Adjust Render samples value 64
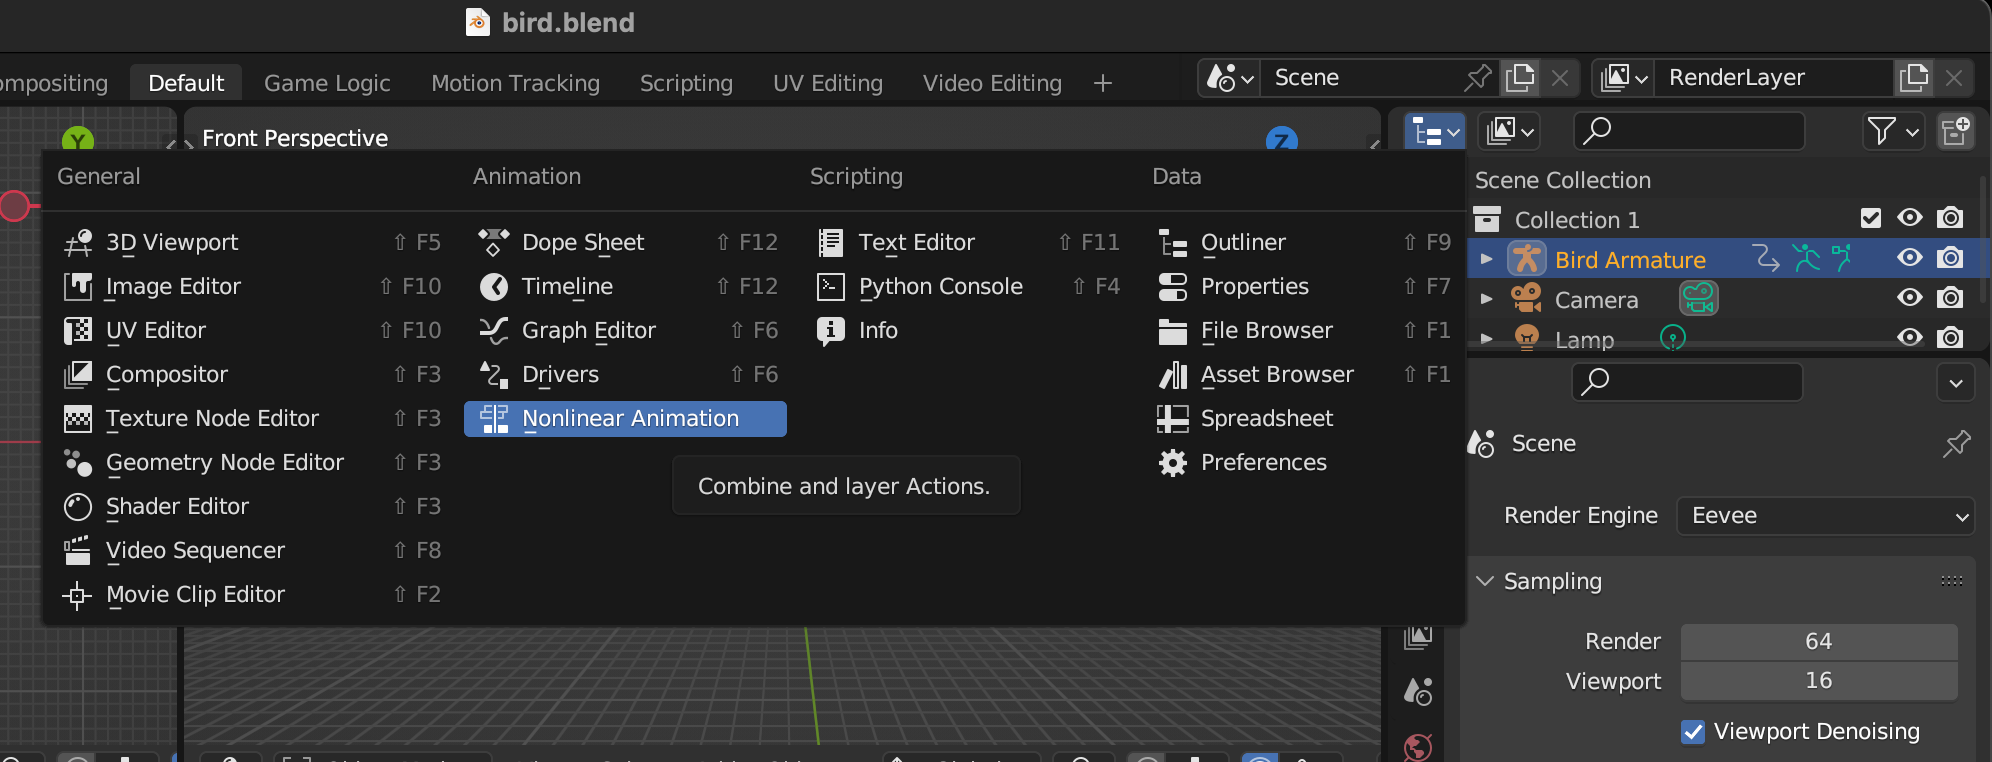This screenshot has width=1992, height=762. point(1819,642)
